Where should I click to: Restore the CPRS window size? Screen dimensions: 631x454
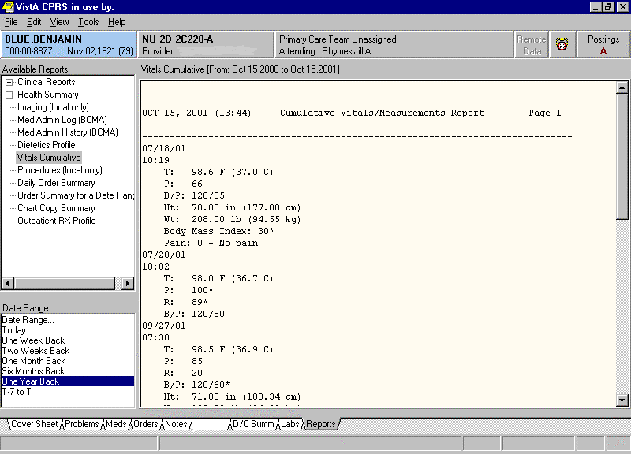pos(608,7)
